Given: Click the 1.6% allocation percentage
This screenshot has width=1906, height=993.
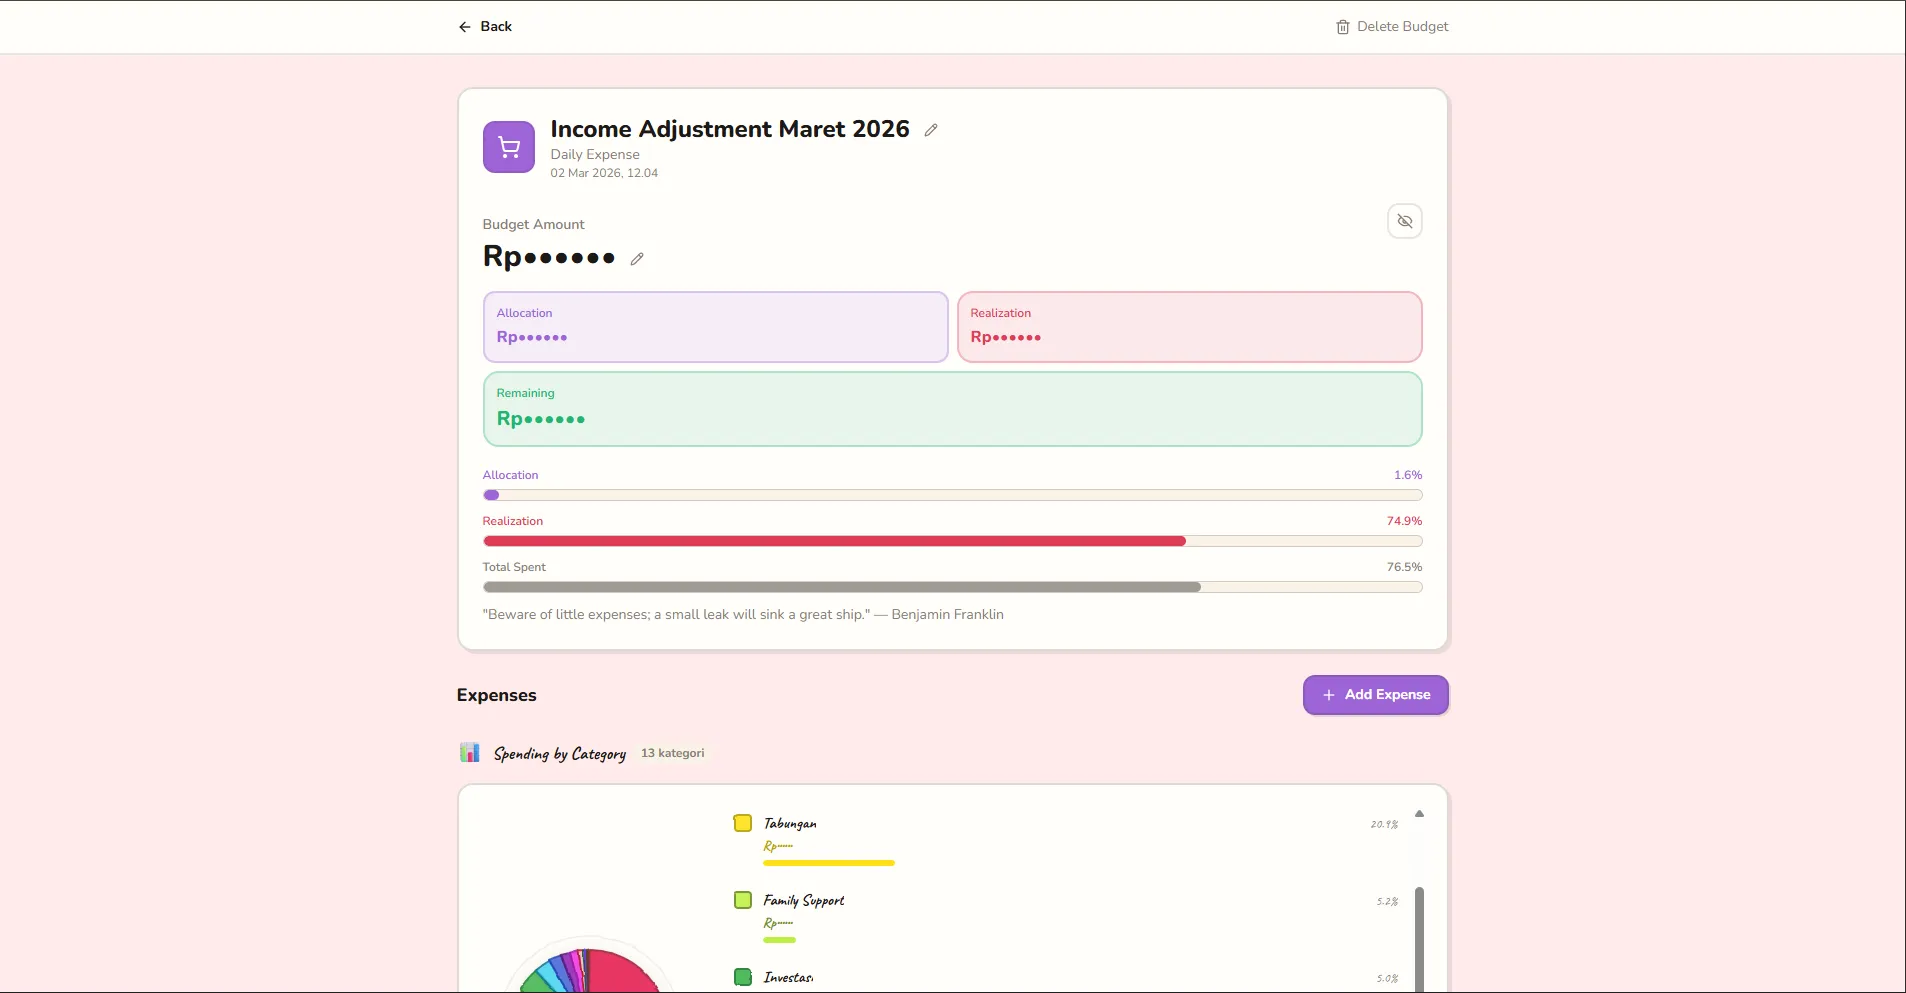Looking at the screenshot, I should (1408, 475).
